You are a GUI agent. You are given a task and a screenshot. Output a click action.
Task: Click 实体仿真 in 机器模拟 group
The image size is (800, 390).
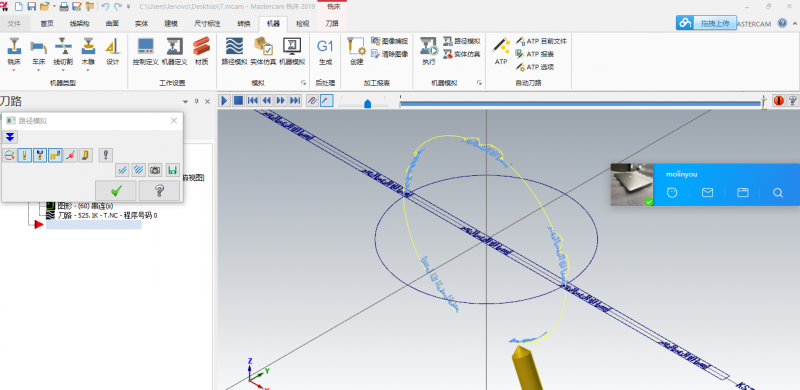tap(462, 54)
